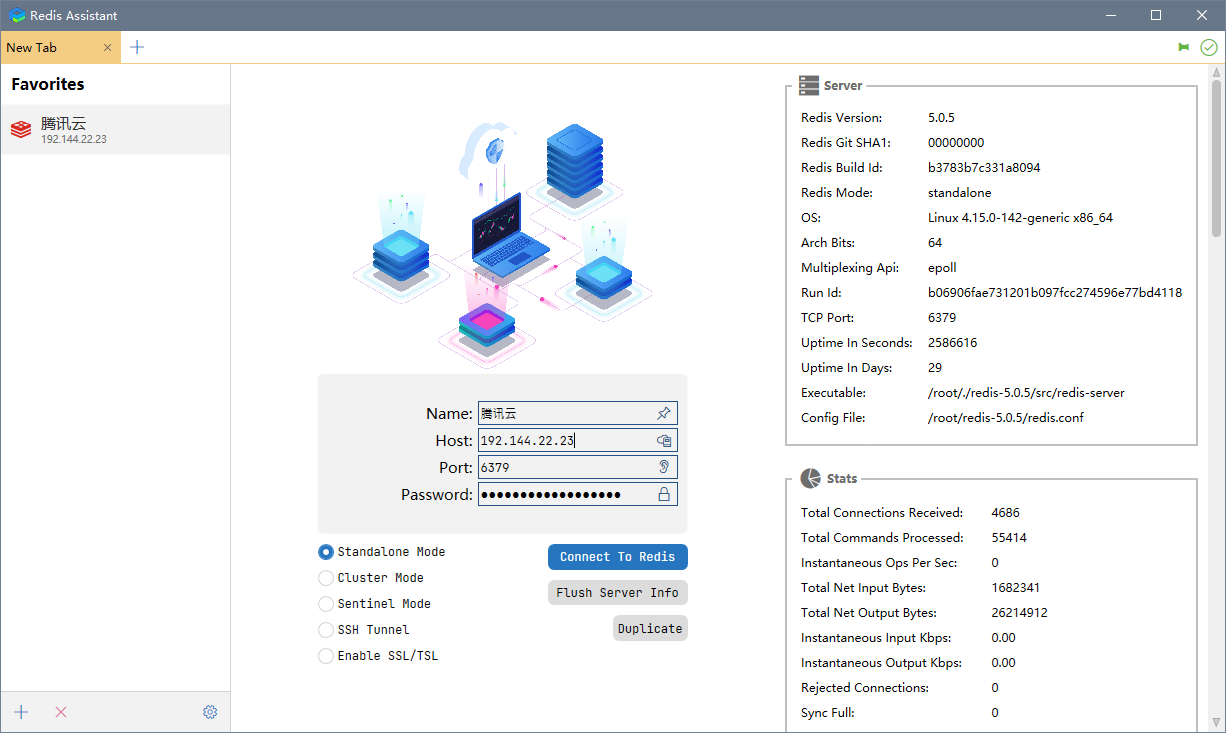Select SSH Tunnel radio button
The image size is (1226, 733).
click(x=326, y=630)
